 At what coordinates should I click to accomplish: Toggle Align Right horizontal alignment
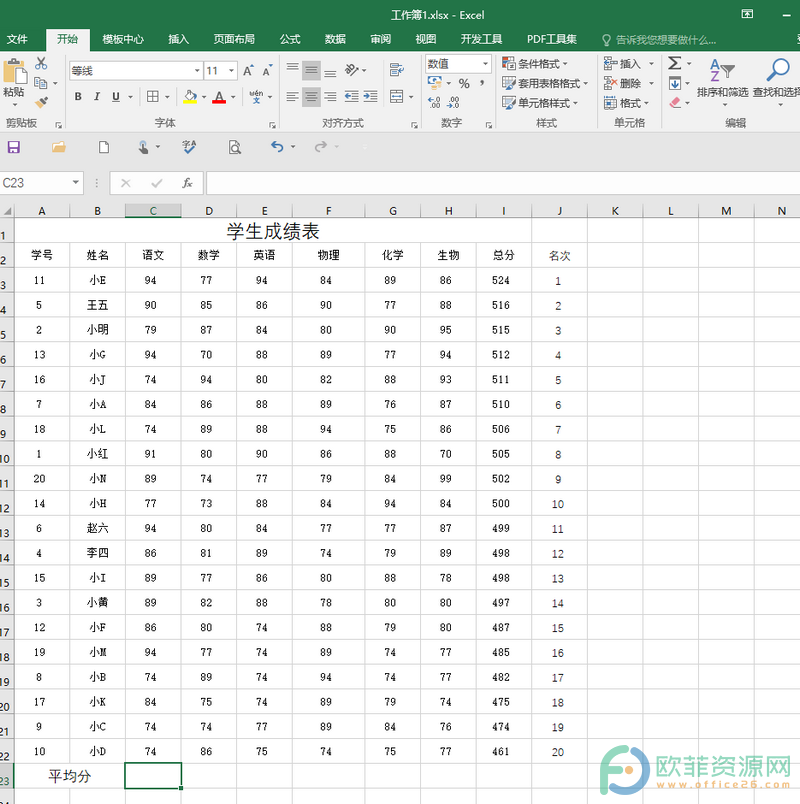click(x=330, y=96)
